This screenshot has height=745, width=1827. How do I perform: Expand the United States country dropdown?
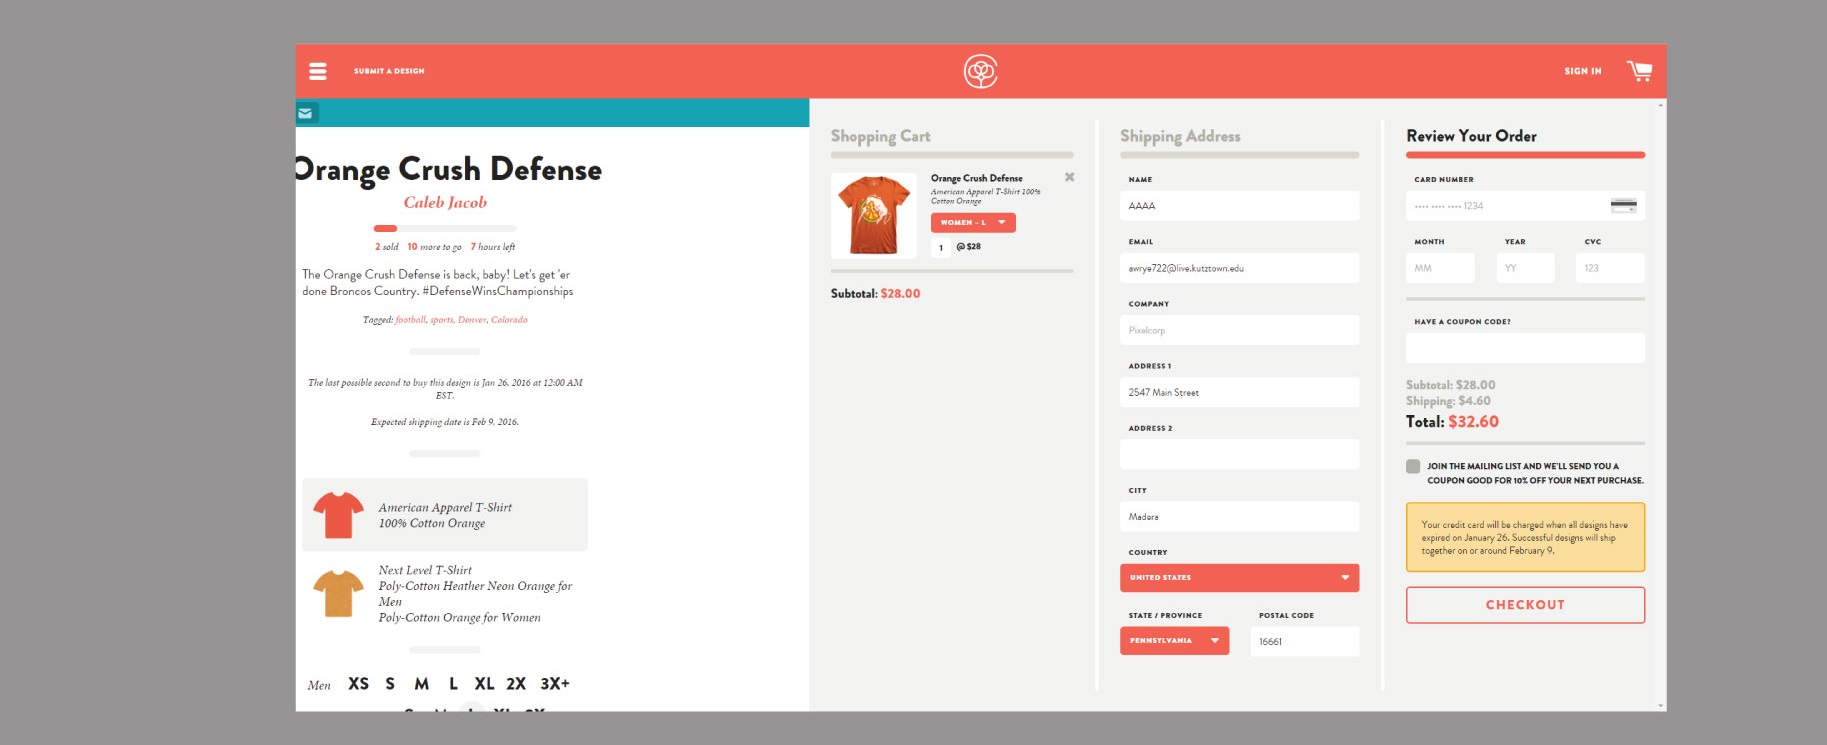coord(1238,578)
